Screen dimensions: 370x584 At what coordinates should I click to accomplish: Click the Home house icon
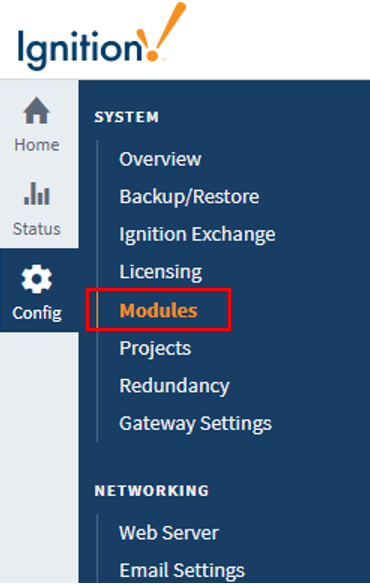[37, 111]
